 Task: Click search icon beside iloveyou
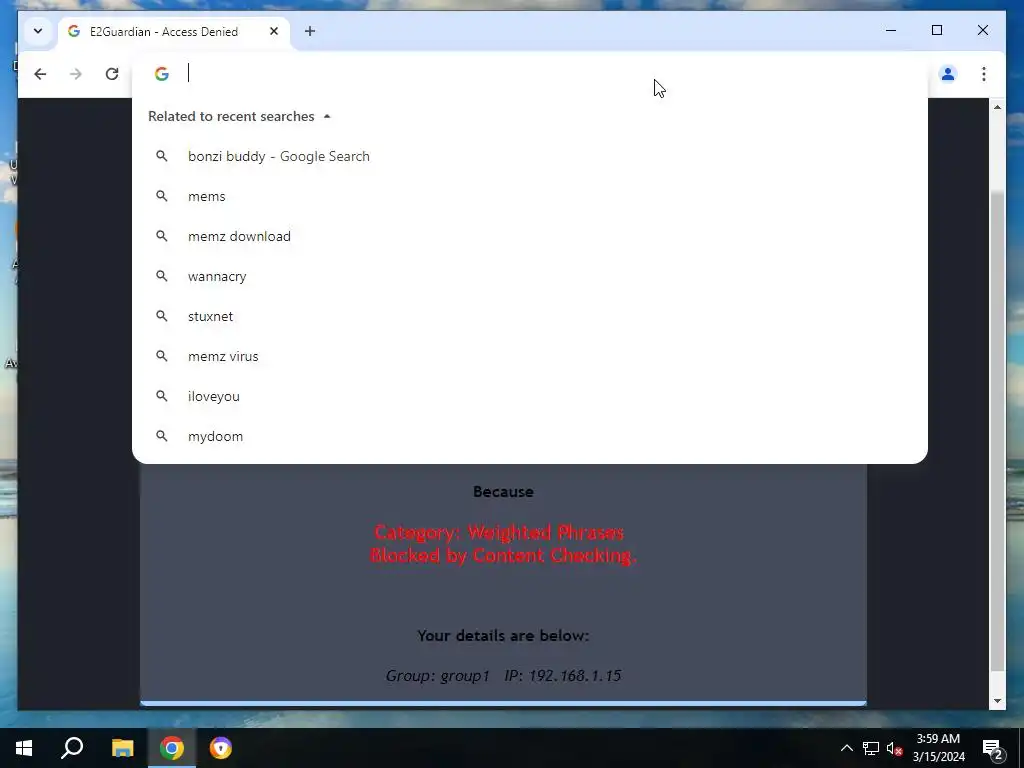(161, 396)
